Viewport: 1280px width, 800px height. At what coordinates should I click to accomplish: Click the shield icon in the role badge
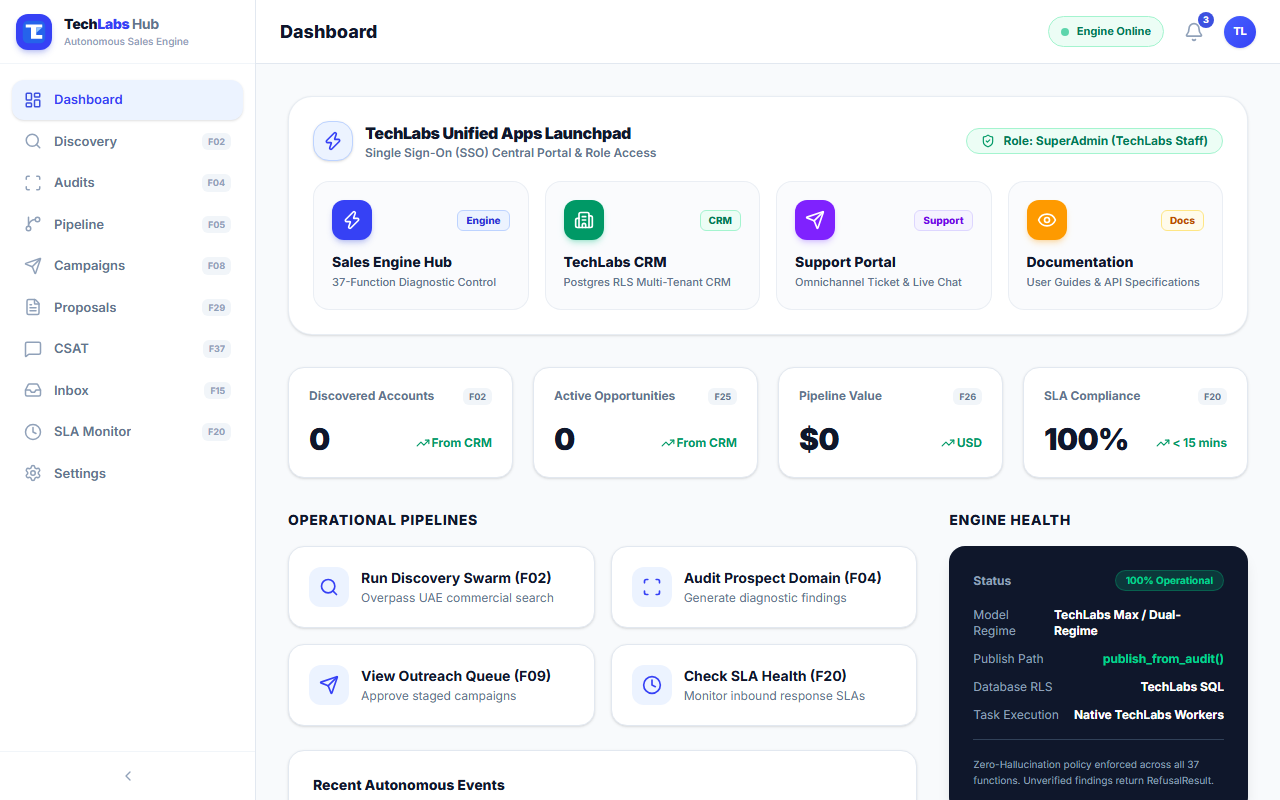988,141
